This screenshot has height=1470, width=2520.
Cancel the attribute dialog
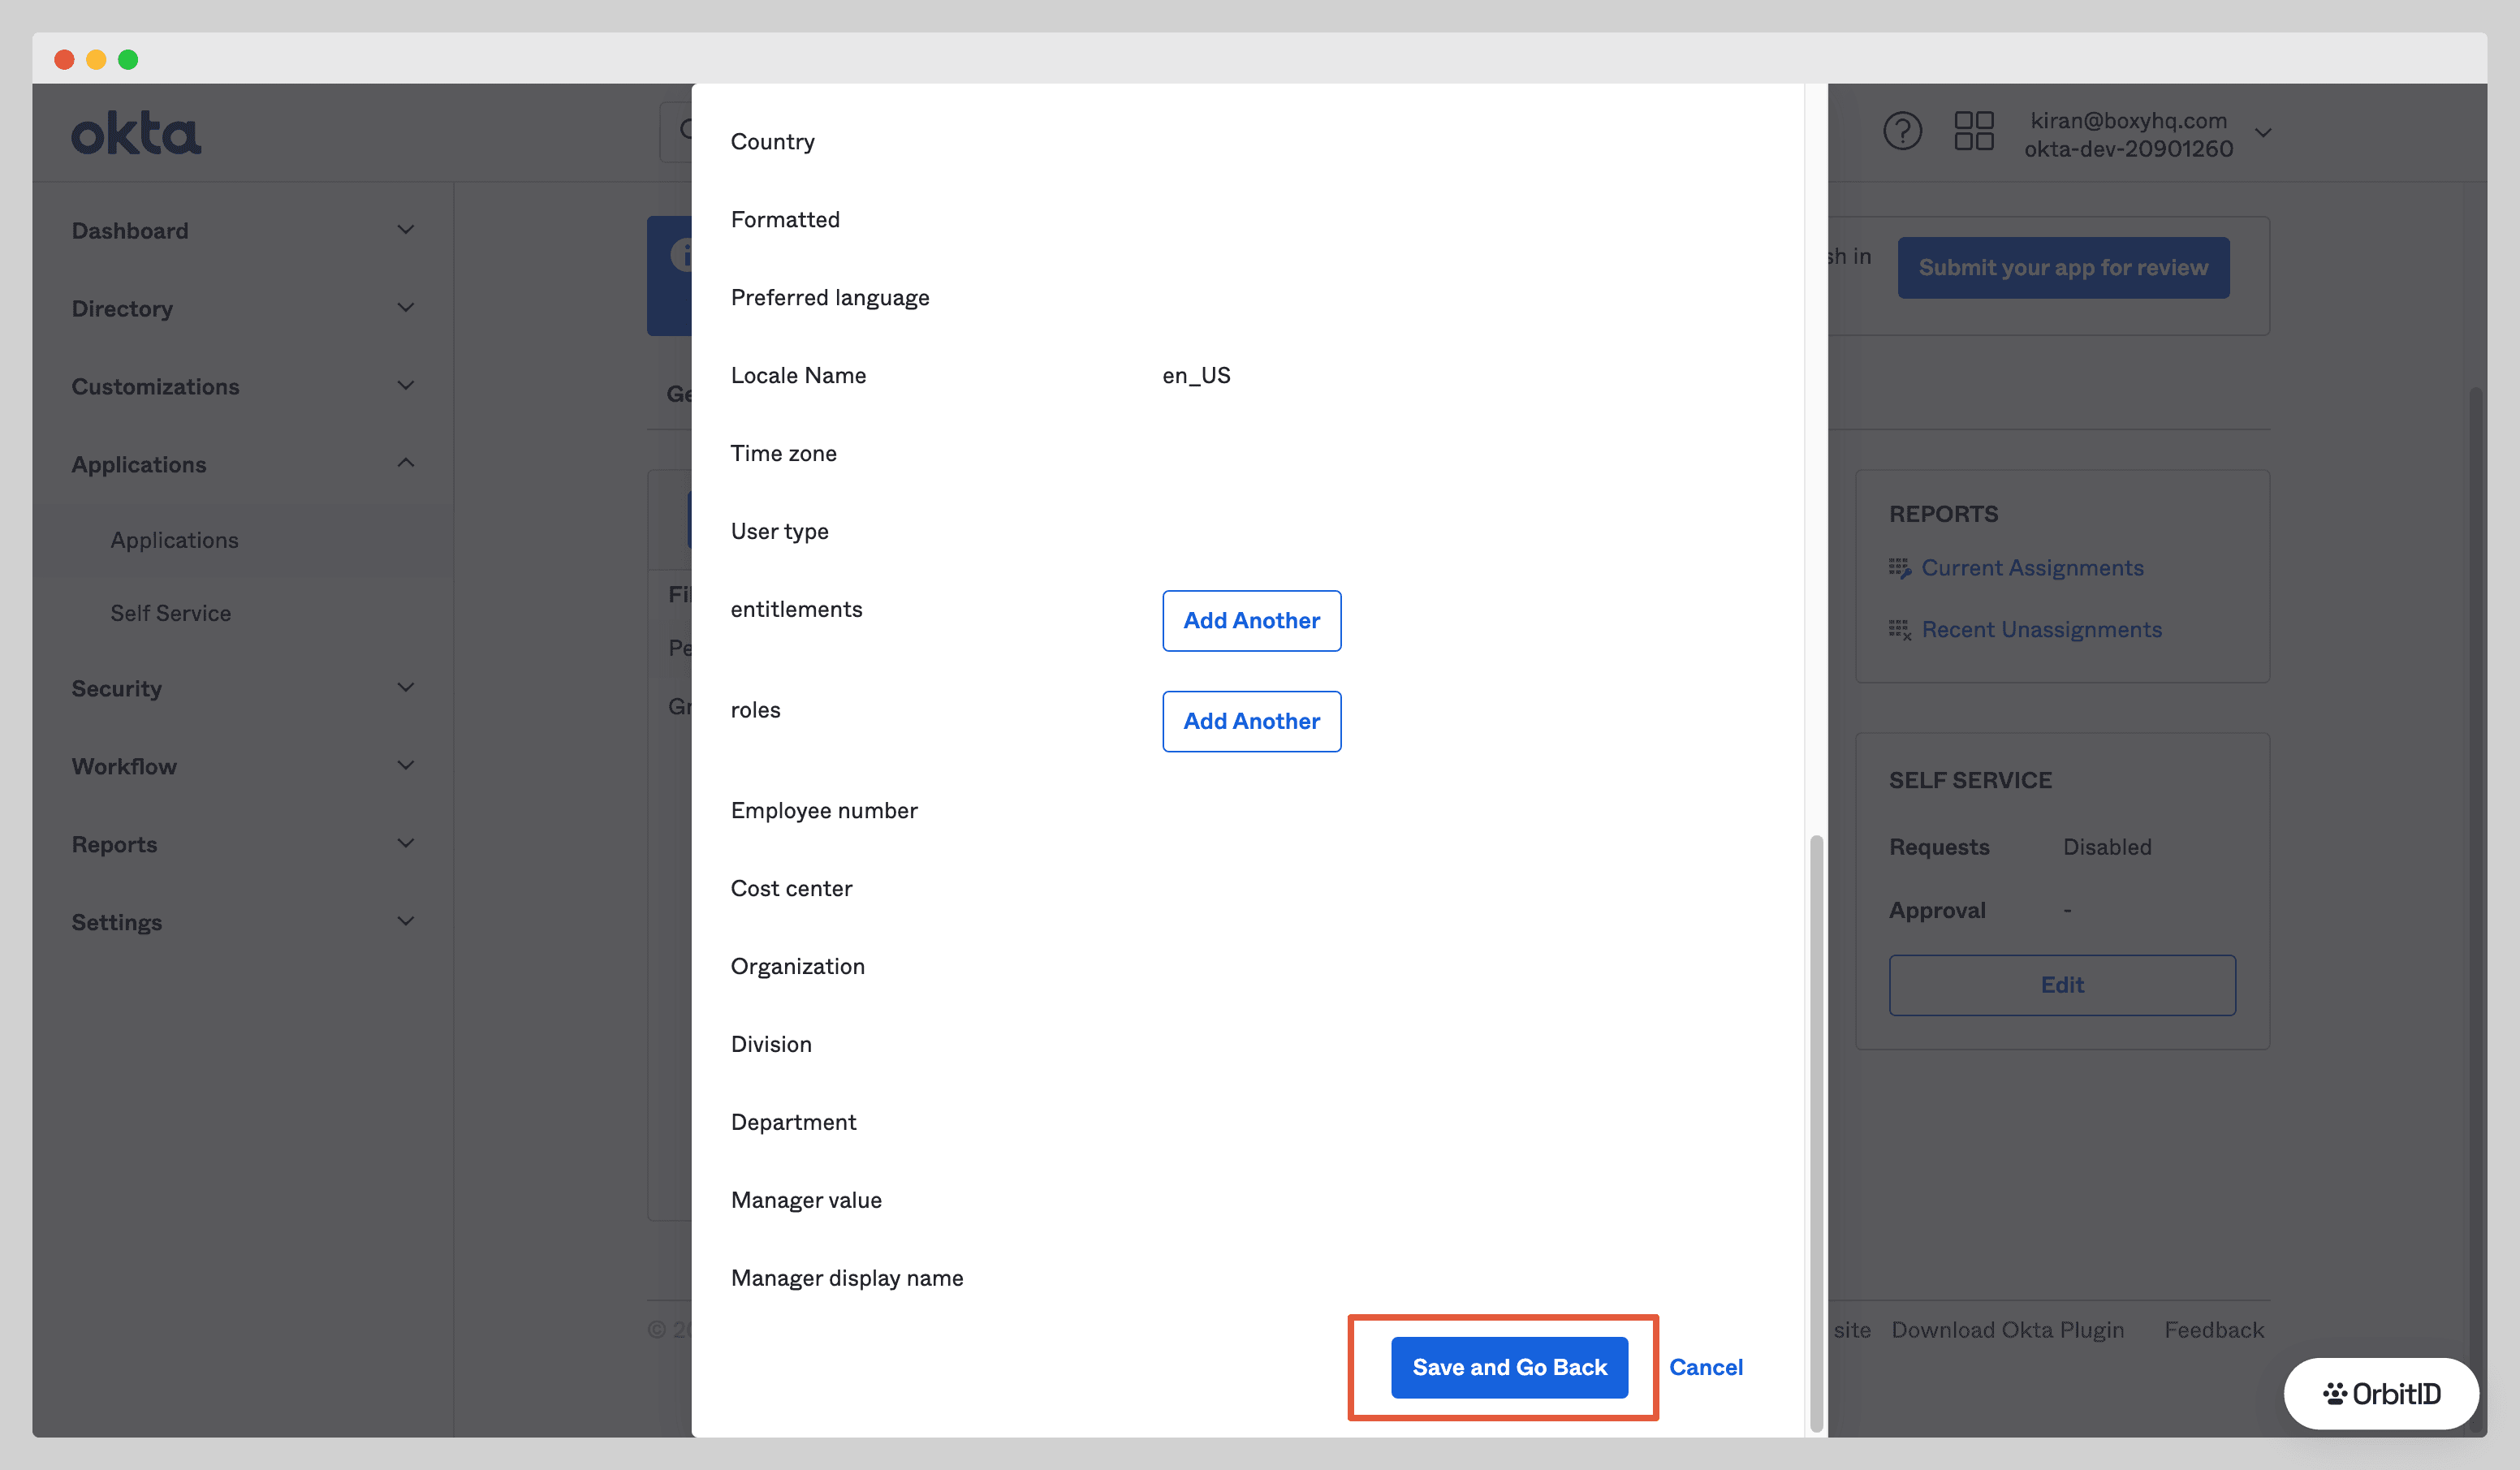coord(1705,1367)
